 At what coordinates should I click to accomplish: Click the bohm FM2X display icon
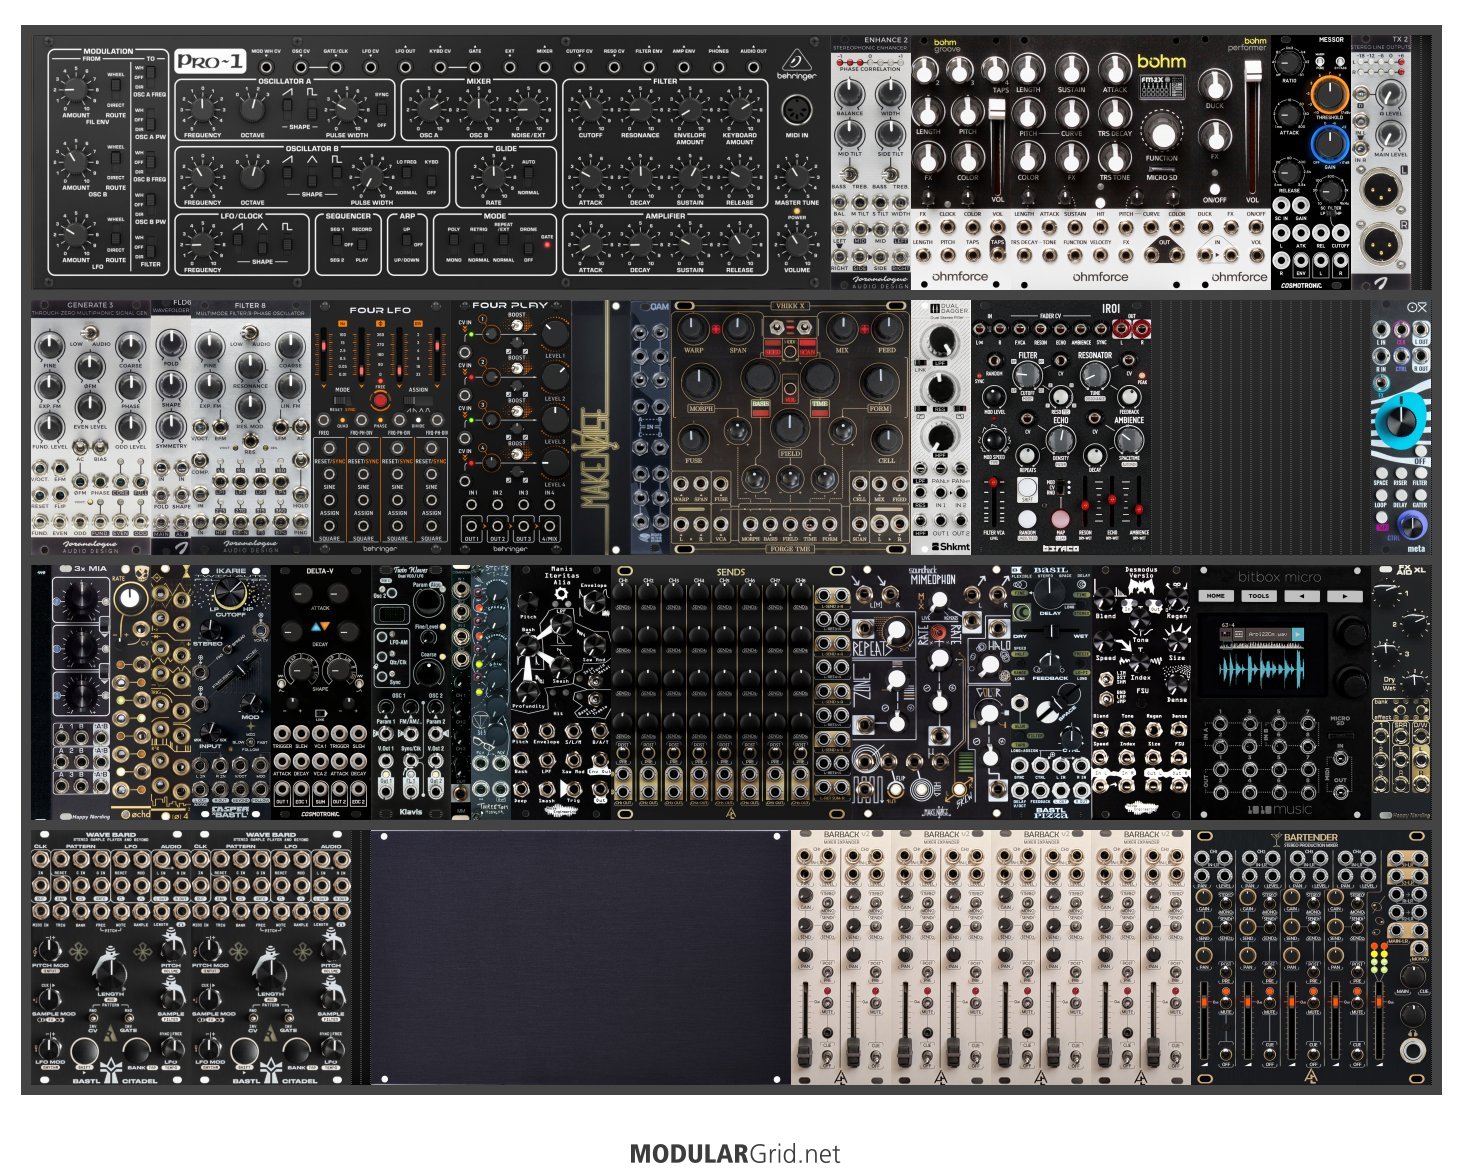pos(1162,87)
